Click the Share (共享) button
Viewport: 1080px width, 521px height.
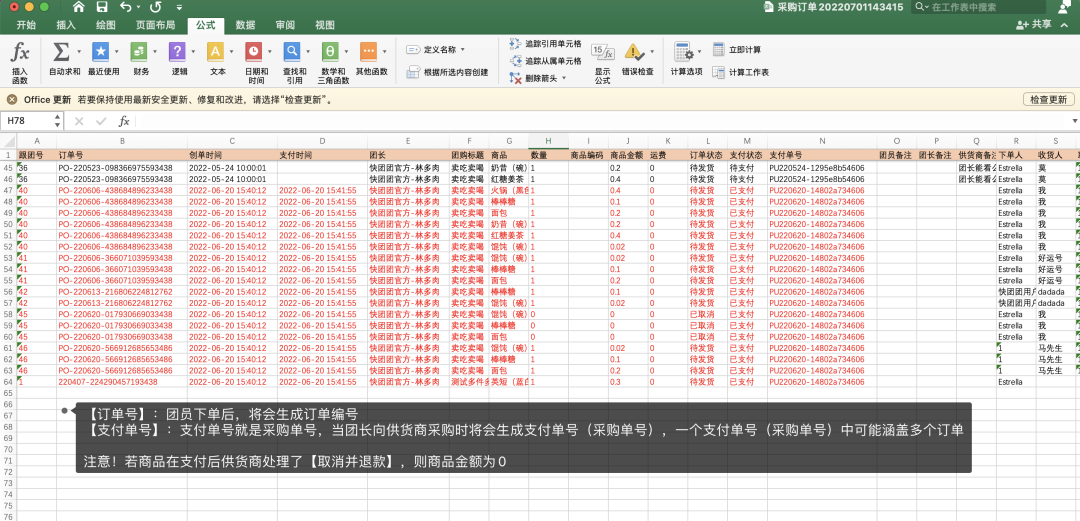[x=1034, y=25]
